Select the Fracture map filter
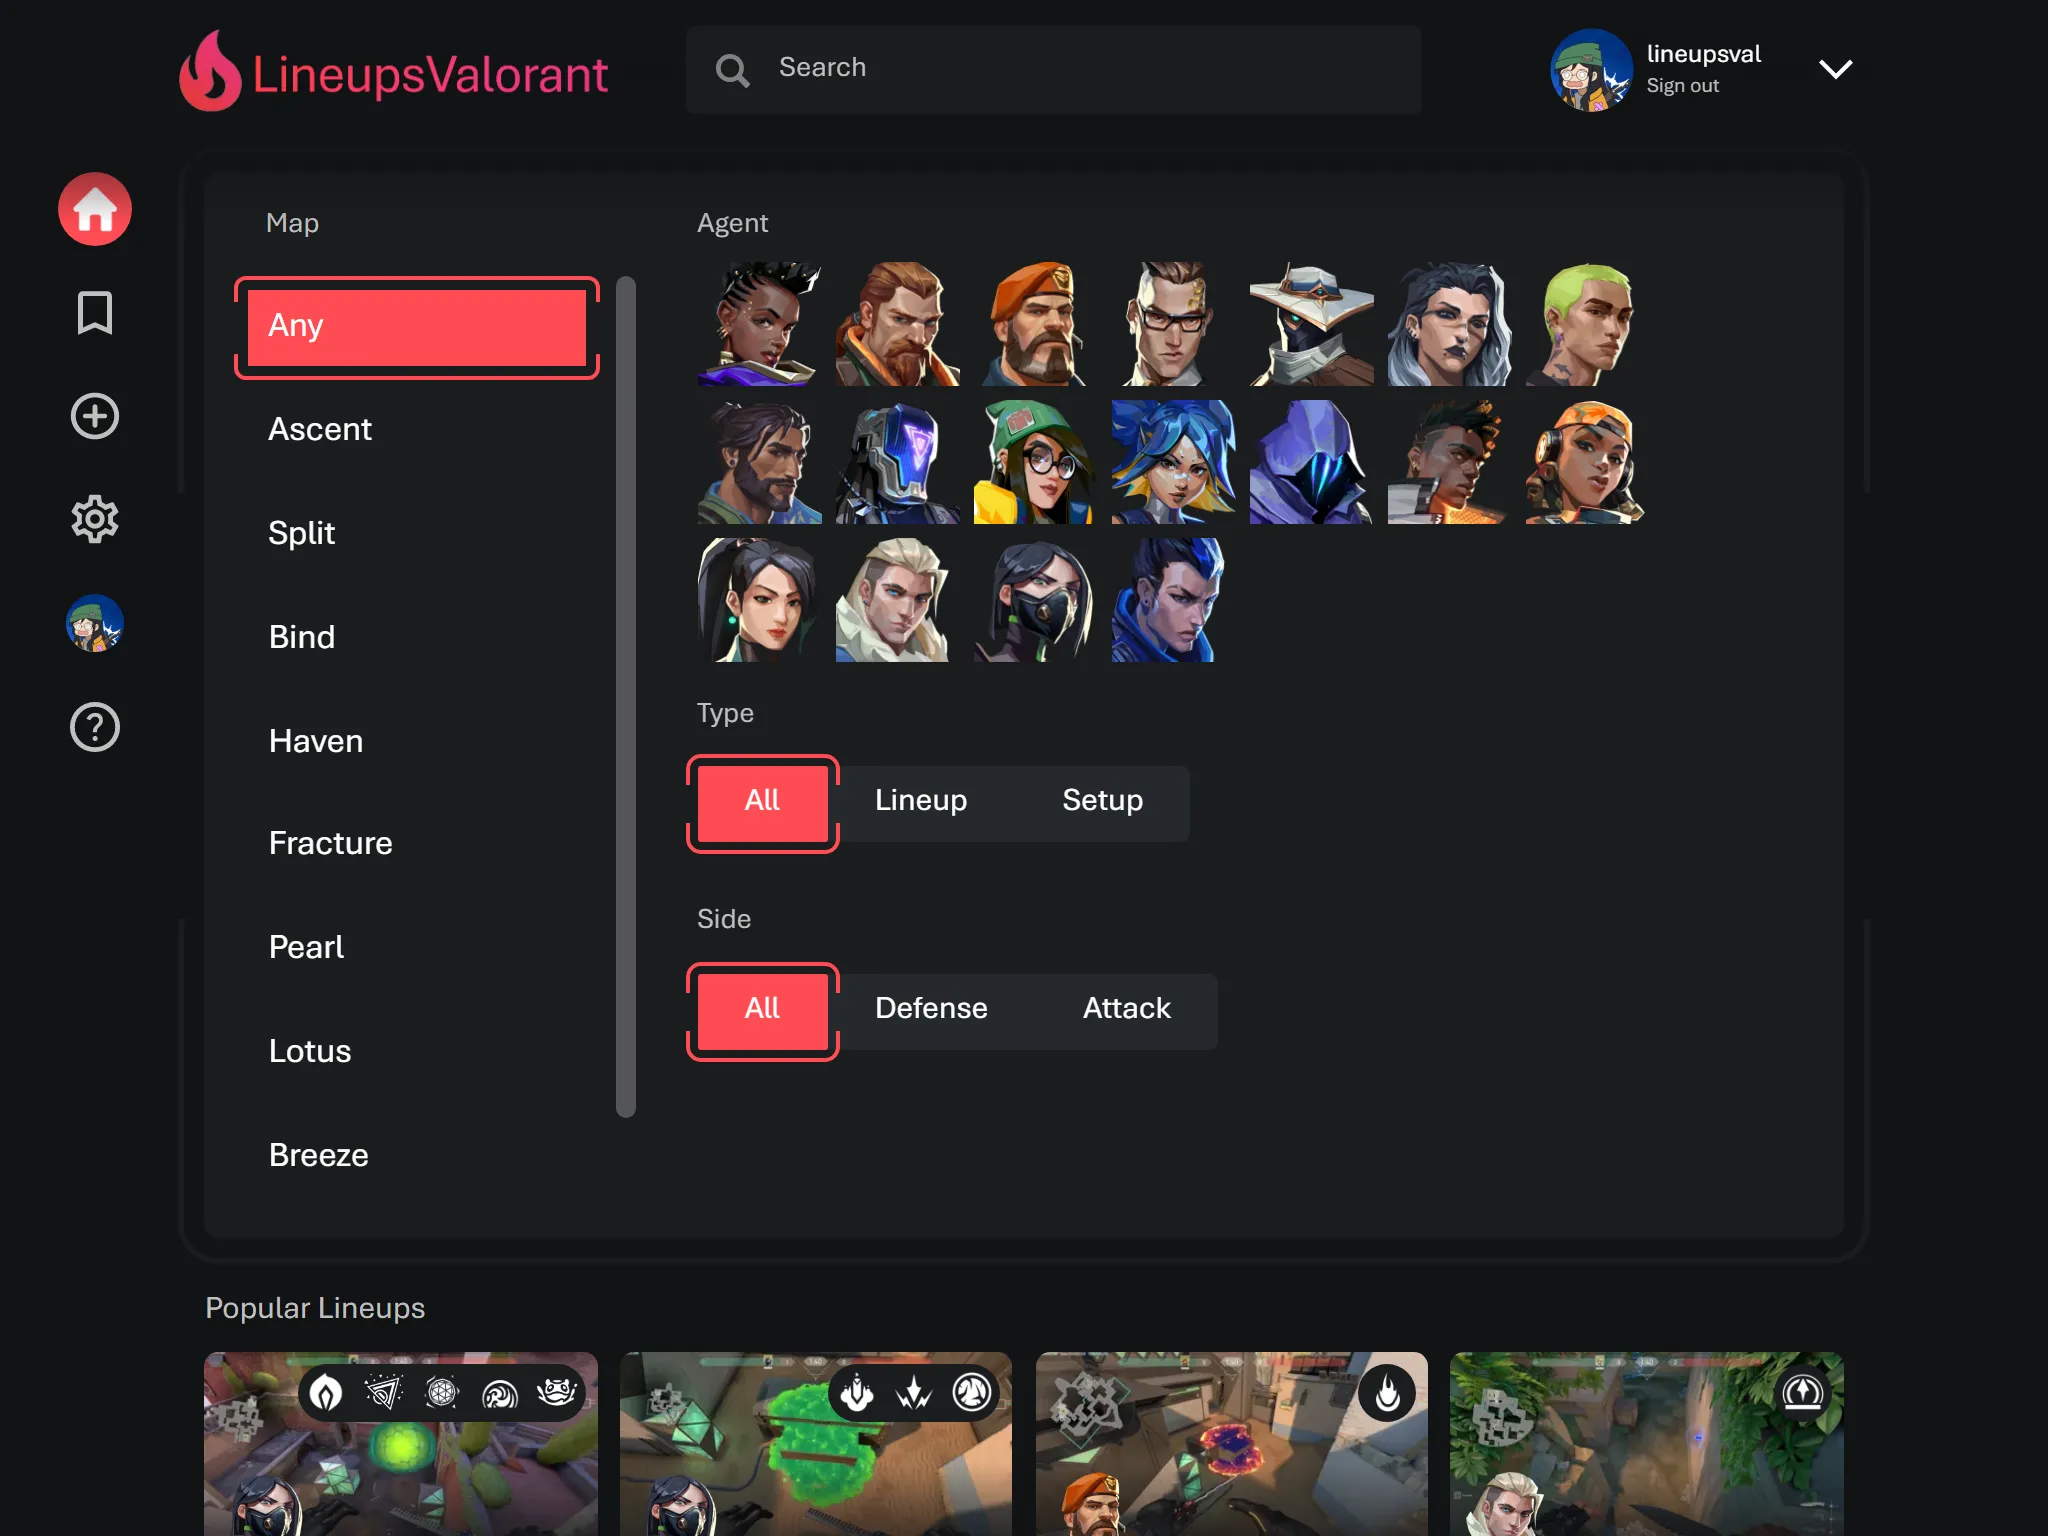This screenshot has height=1536, width=2048. click(x=331, y=842)
